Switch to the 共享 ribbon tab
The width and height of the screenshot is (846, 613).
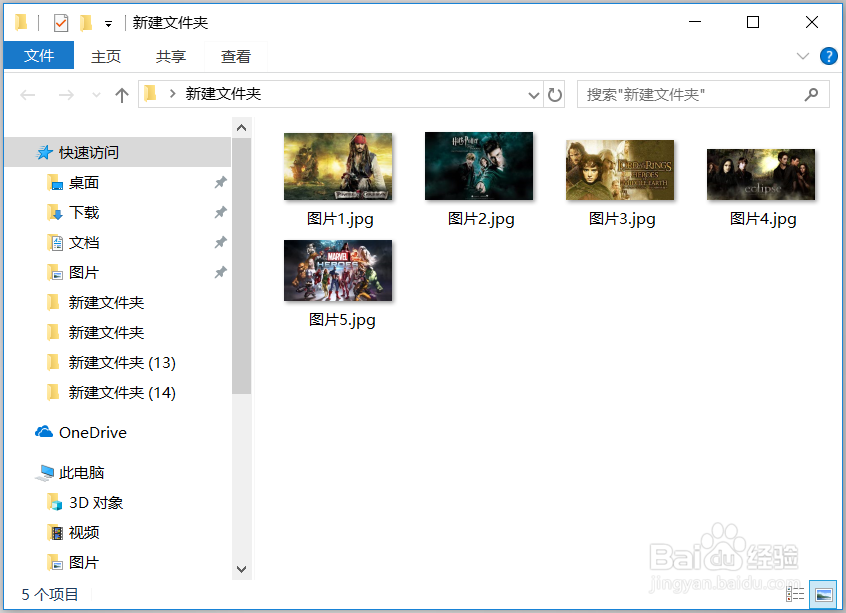171,56
